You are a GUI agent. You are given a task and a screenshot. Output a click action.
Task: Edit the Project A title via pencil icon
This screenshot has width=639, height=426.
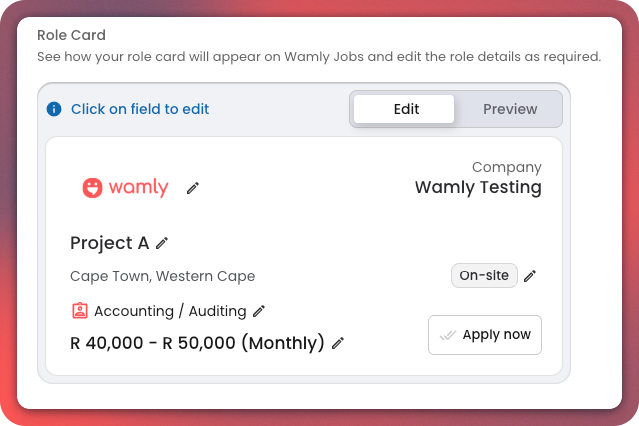pyautogui.click(x=162, y=243)
